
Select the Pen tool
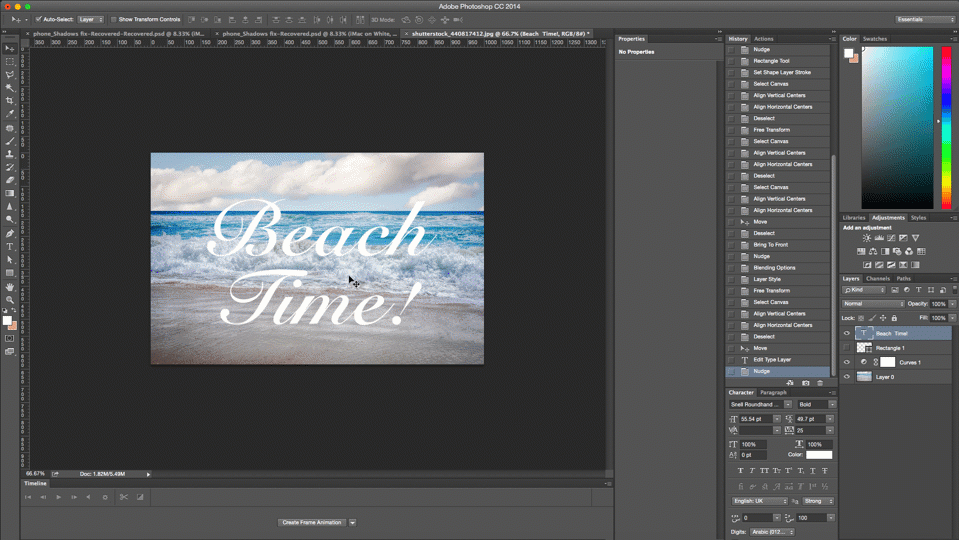[10, 233]
